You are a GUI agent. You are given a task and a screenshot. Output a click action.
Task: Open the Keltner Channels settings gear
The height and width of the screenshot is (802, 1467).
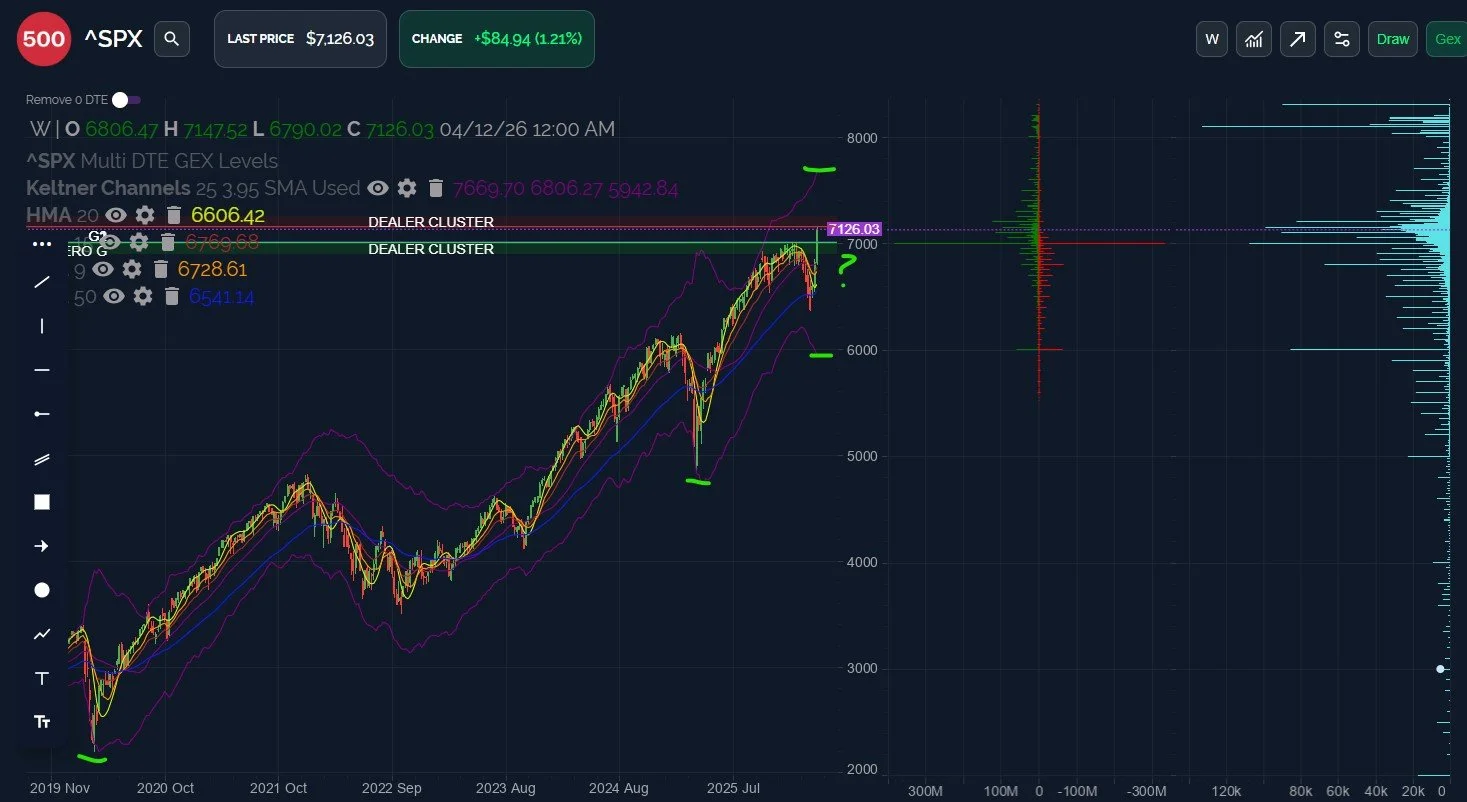[406, 188]
